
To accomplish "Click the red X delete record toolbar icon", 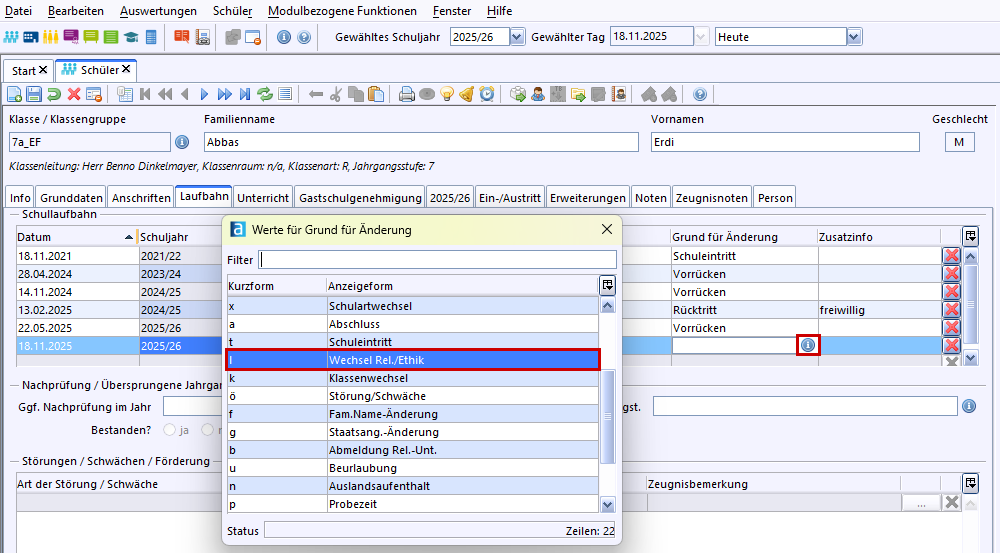I will [73, 94].
